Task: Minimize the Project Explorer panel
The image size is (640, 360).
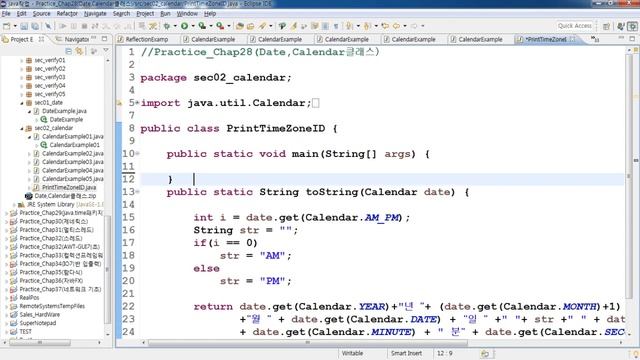Action: click(x=94, y=39)
